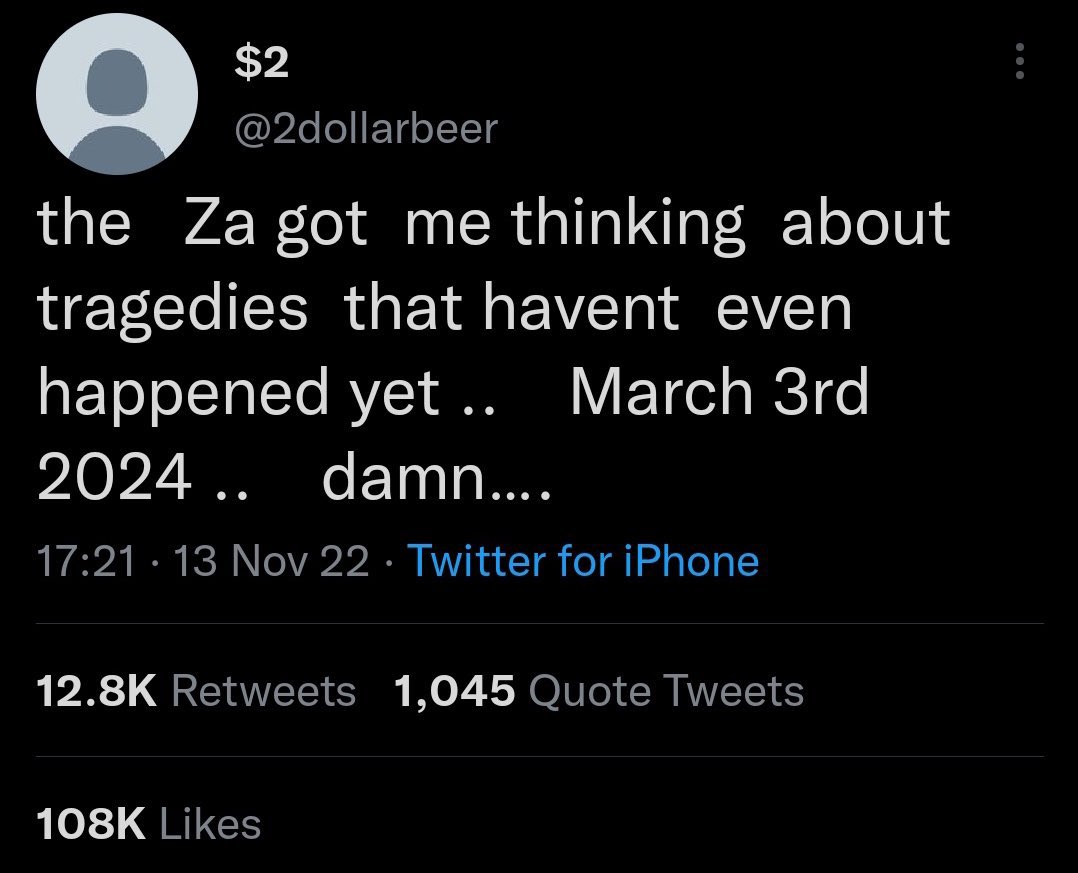The width and height of the screenshot is (1078, 873).
Task: Tap the 2024 text in tweet
Action: [114, 477]
